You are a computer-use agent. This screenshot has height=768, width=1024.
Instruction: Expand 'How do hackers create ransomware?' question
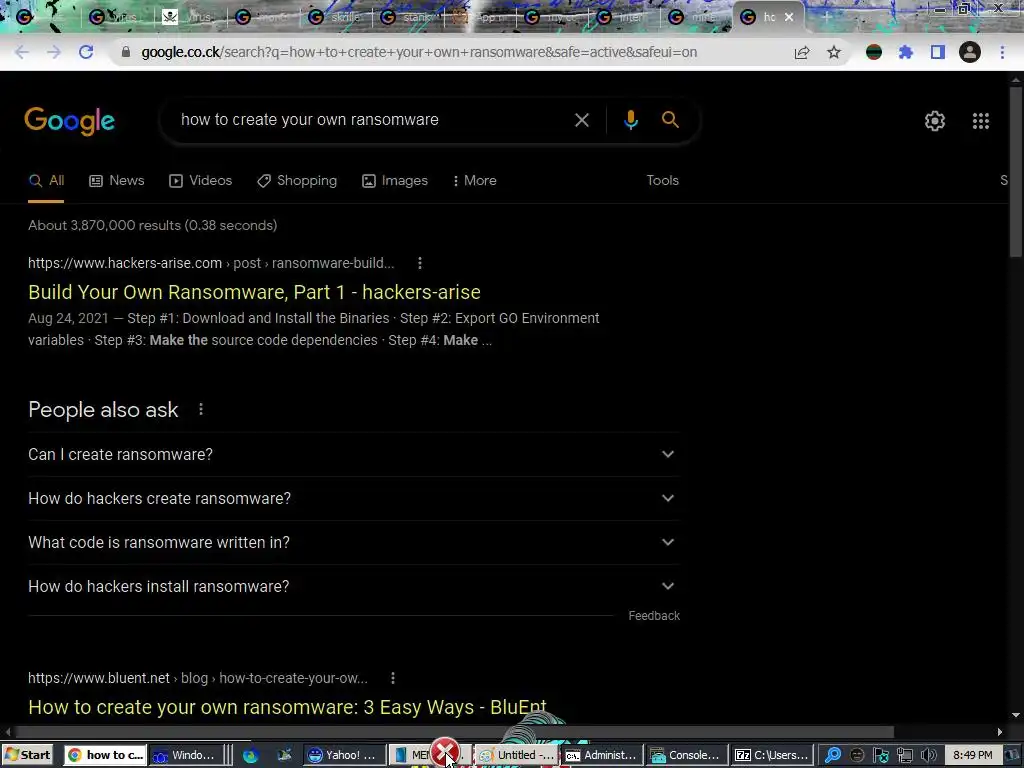[354, 498]
